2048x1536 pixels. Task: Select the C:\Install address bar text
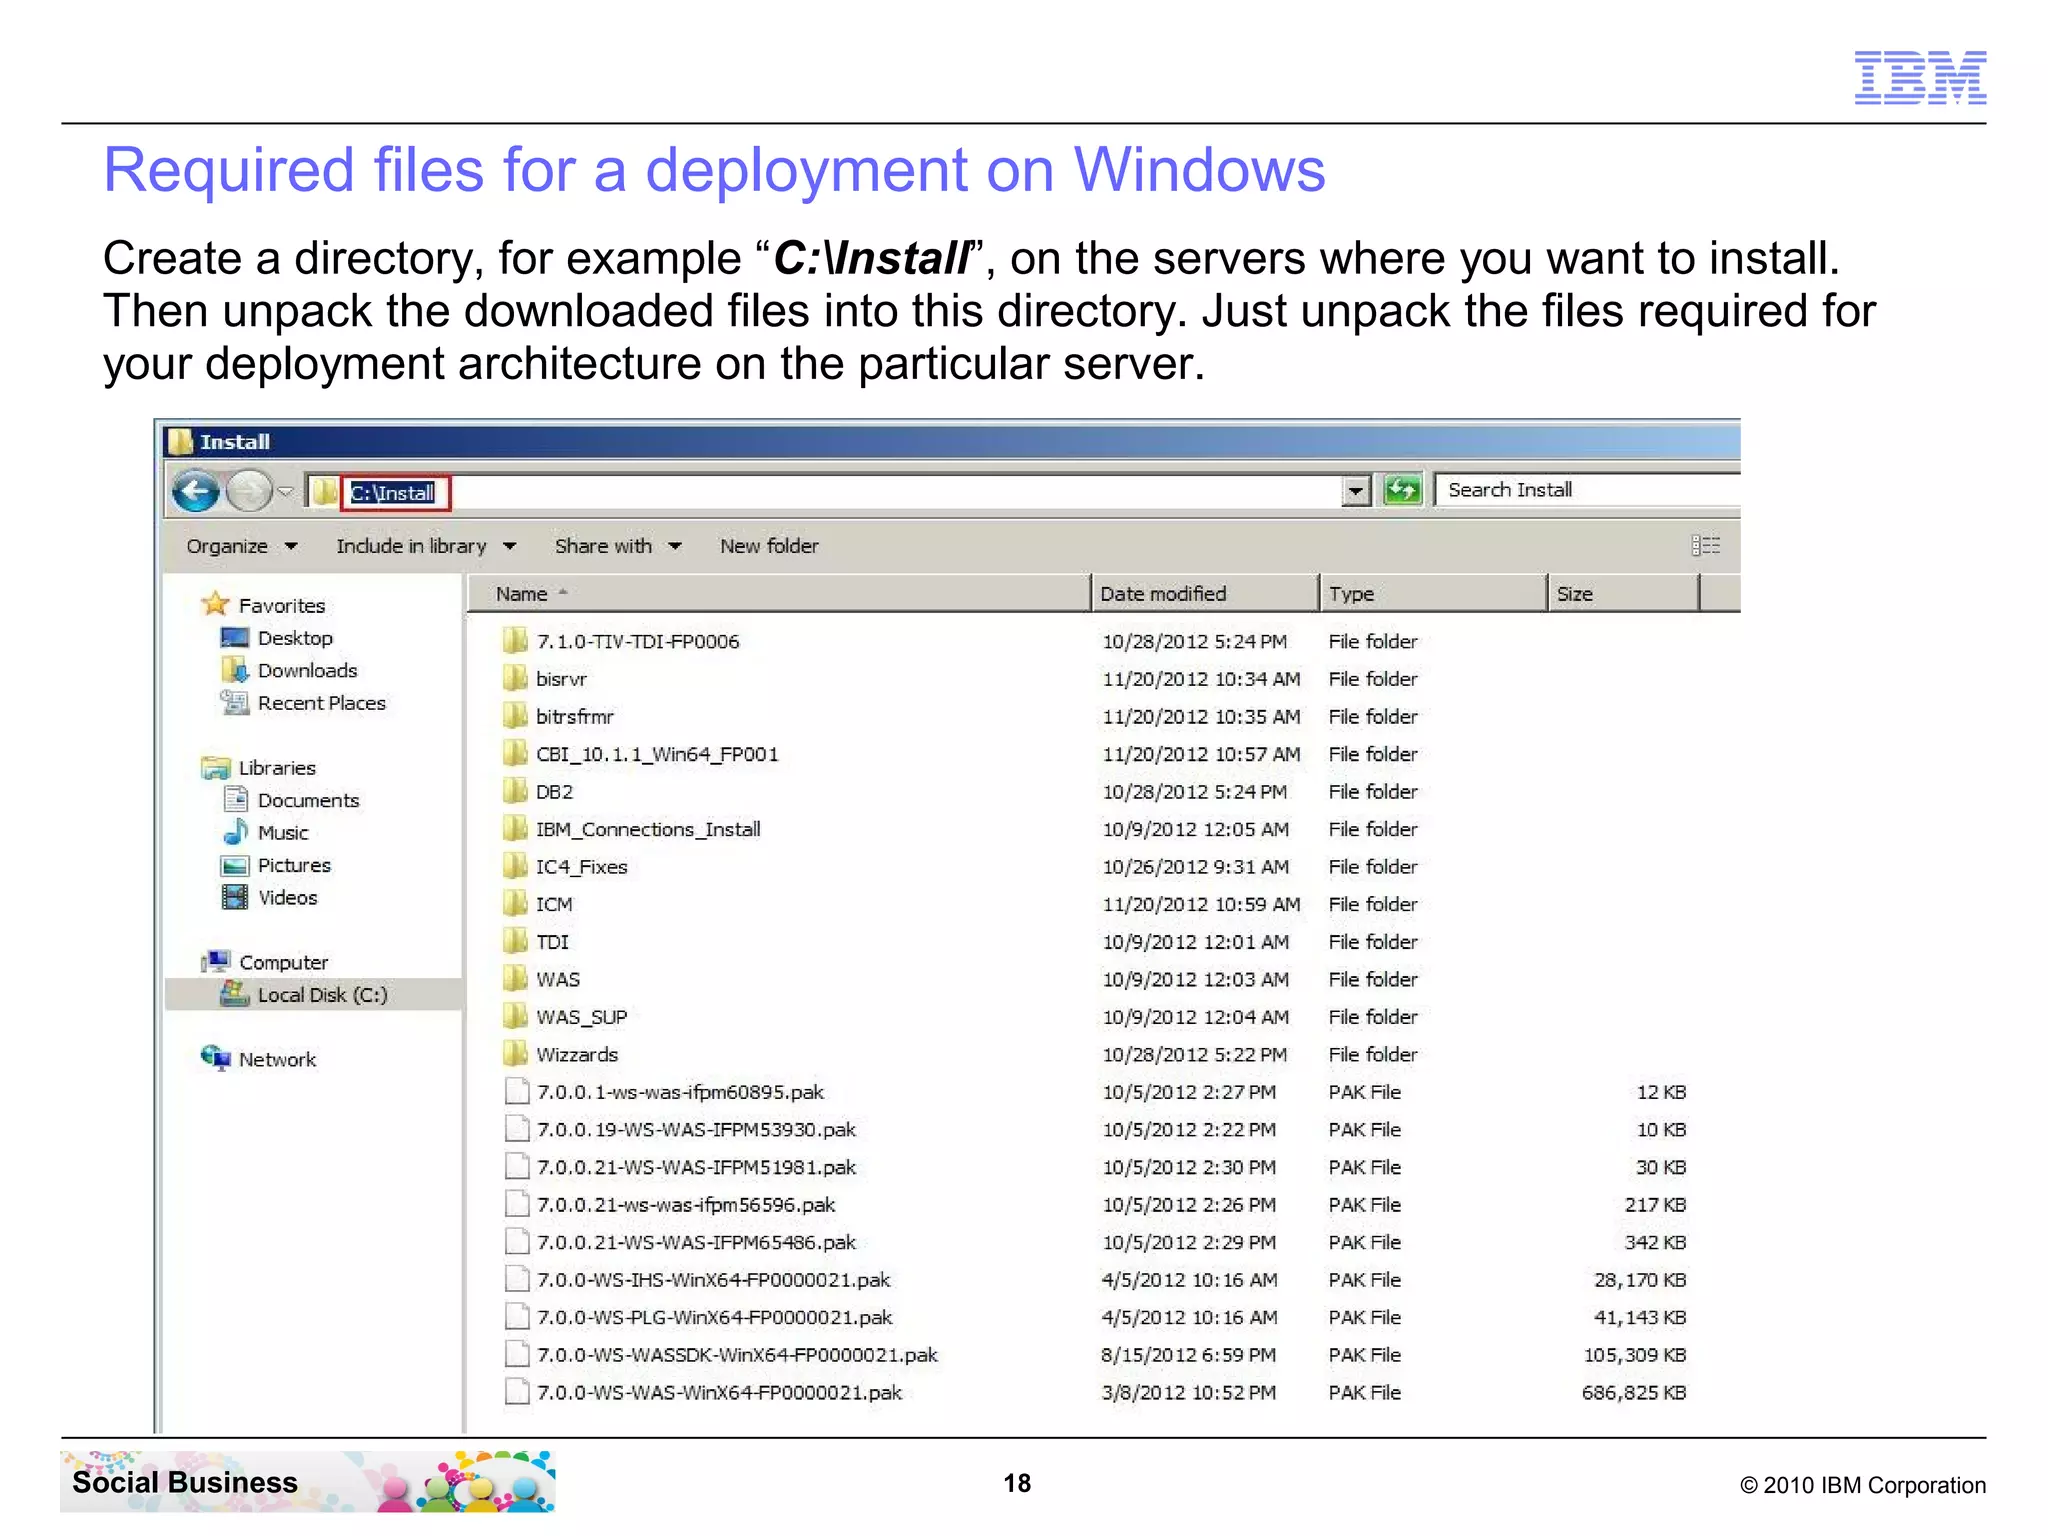click(x=392, y=492)
